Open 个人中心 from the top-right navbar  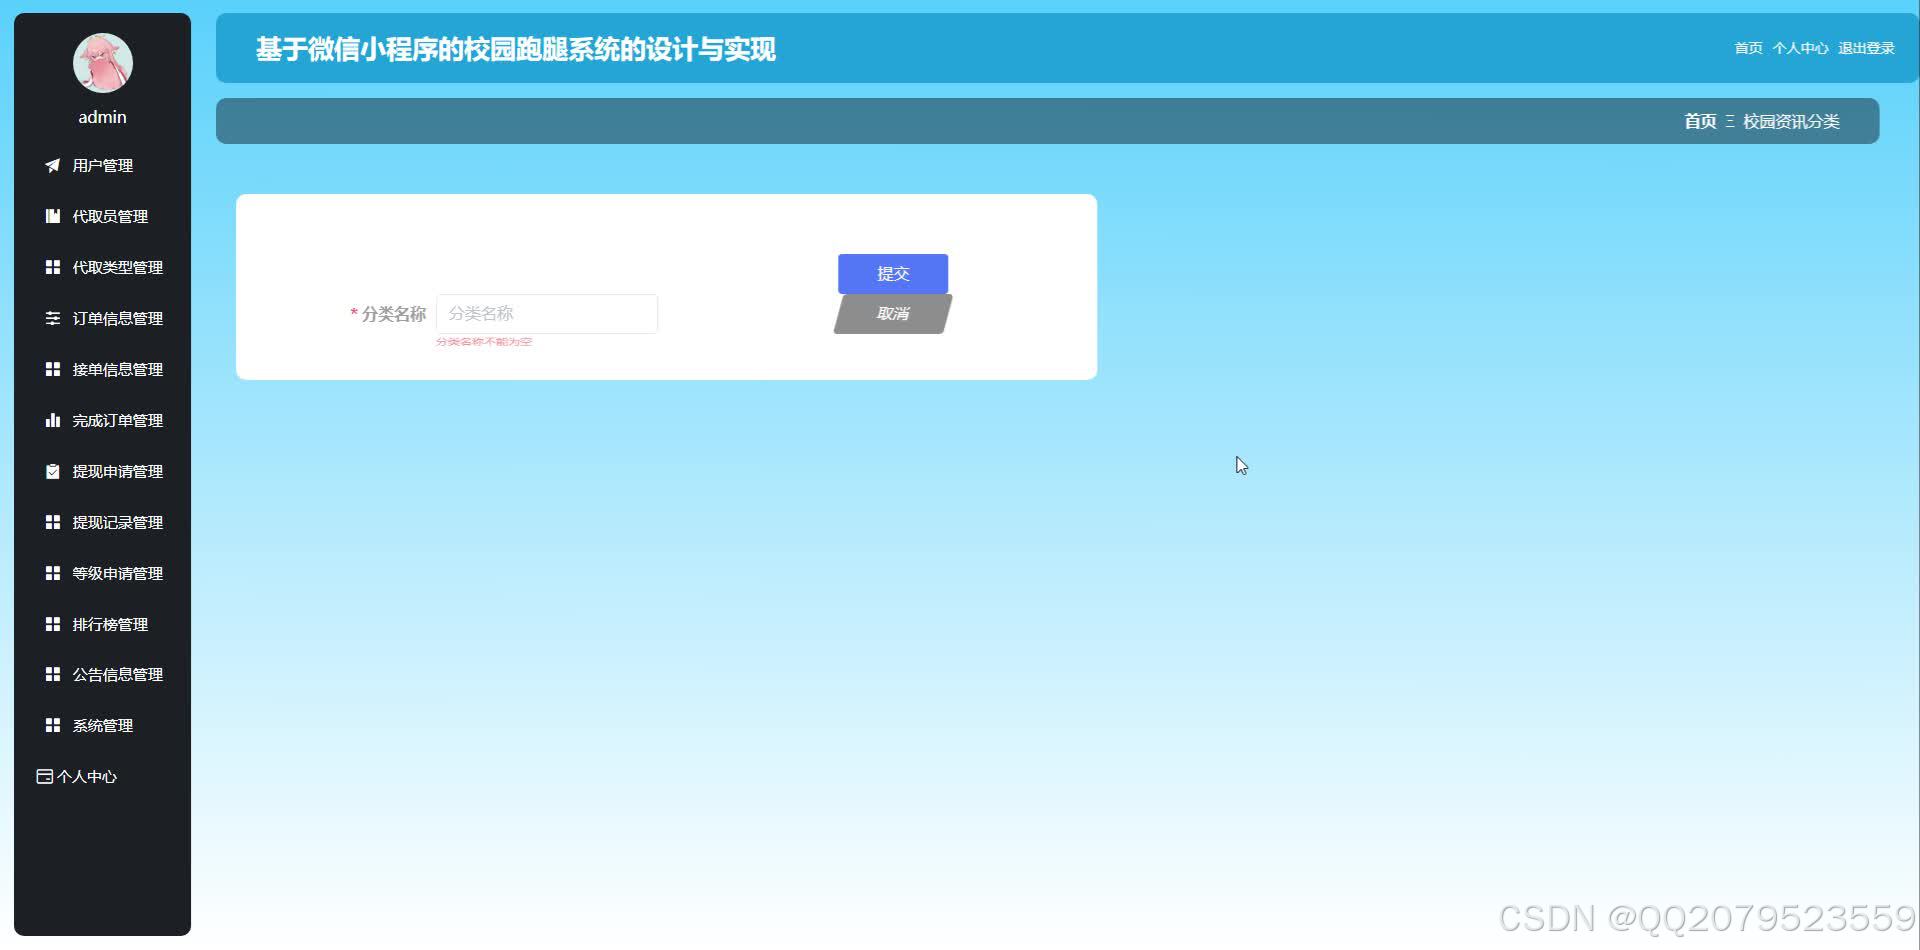[1801, 48]
